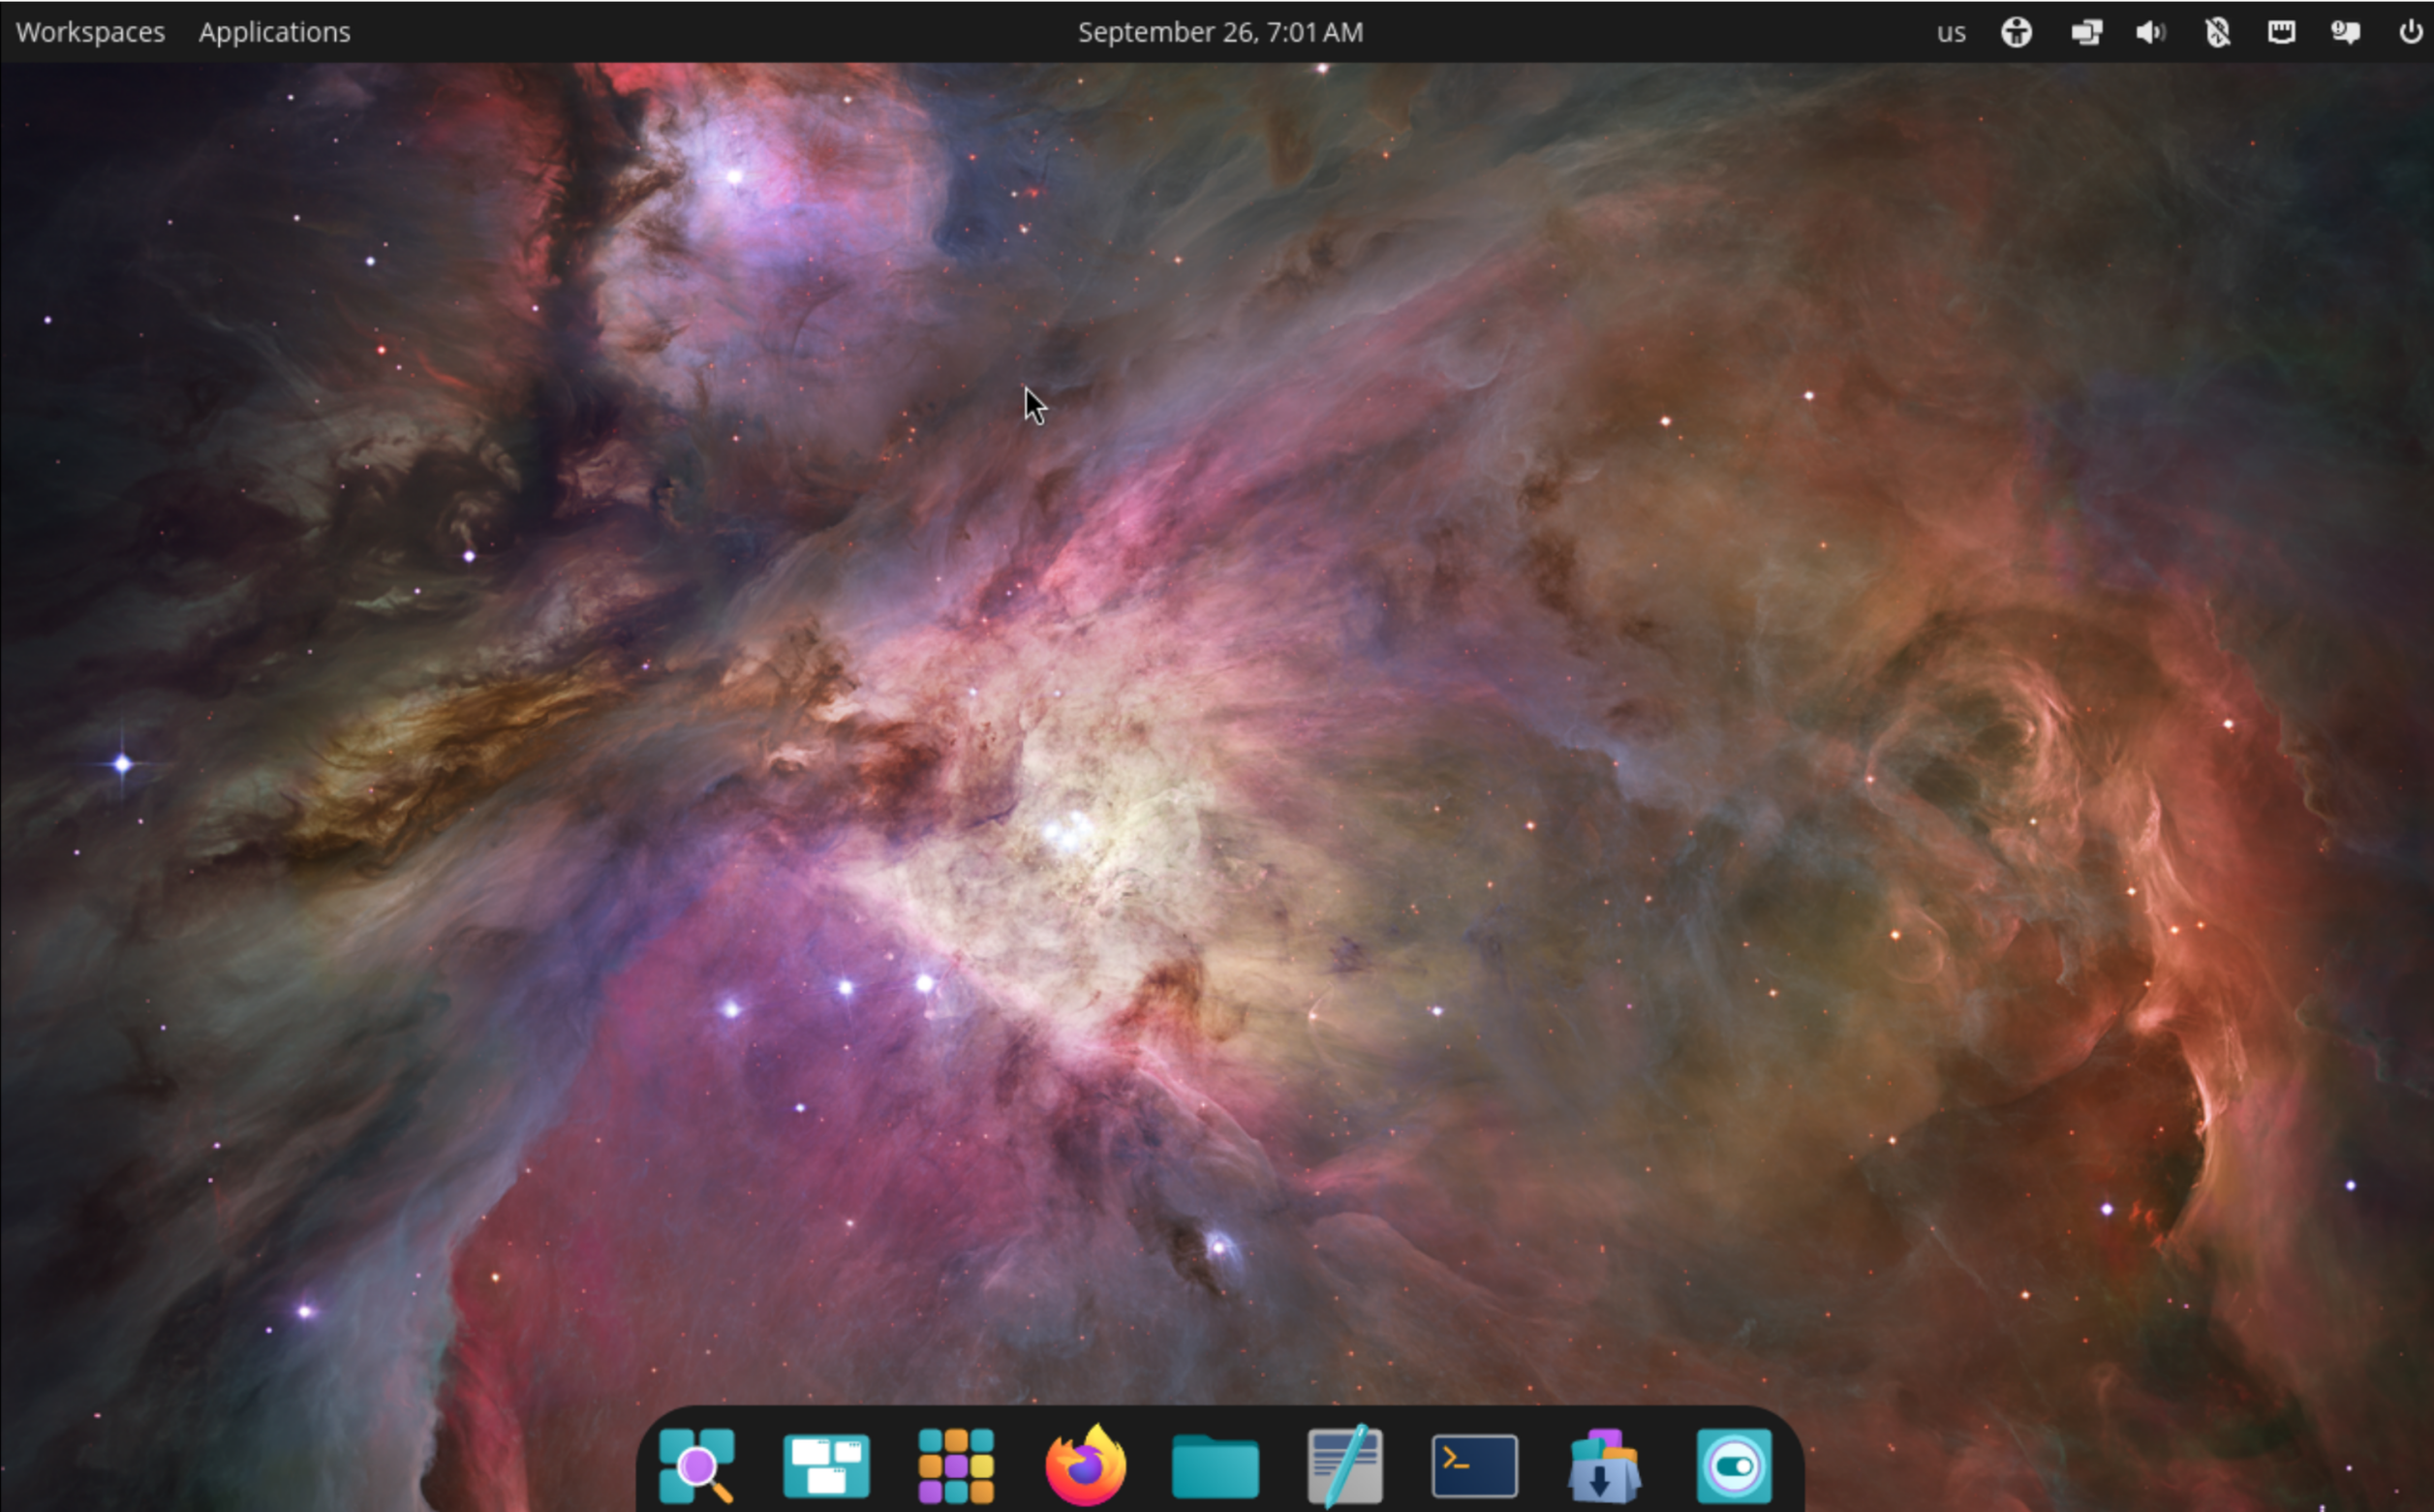Open the Applications menu
The width and height of the screenshot is (2434, 1512).
click(x=274, y=31)
